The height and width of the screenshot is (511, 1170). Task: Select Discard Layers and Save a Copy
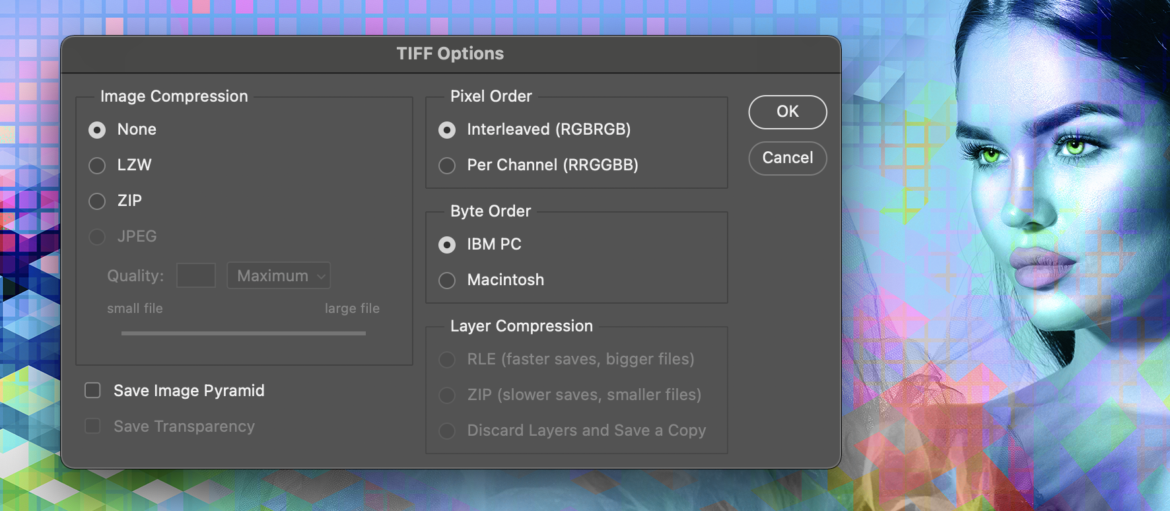(447, 431)
